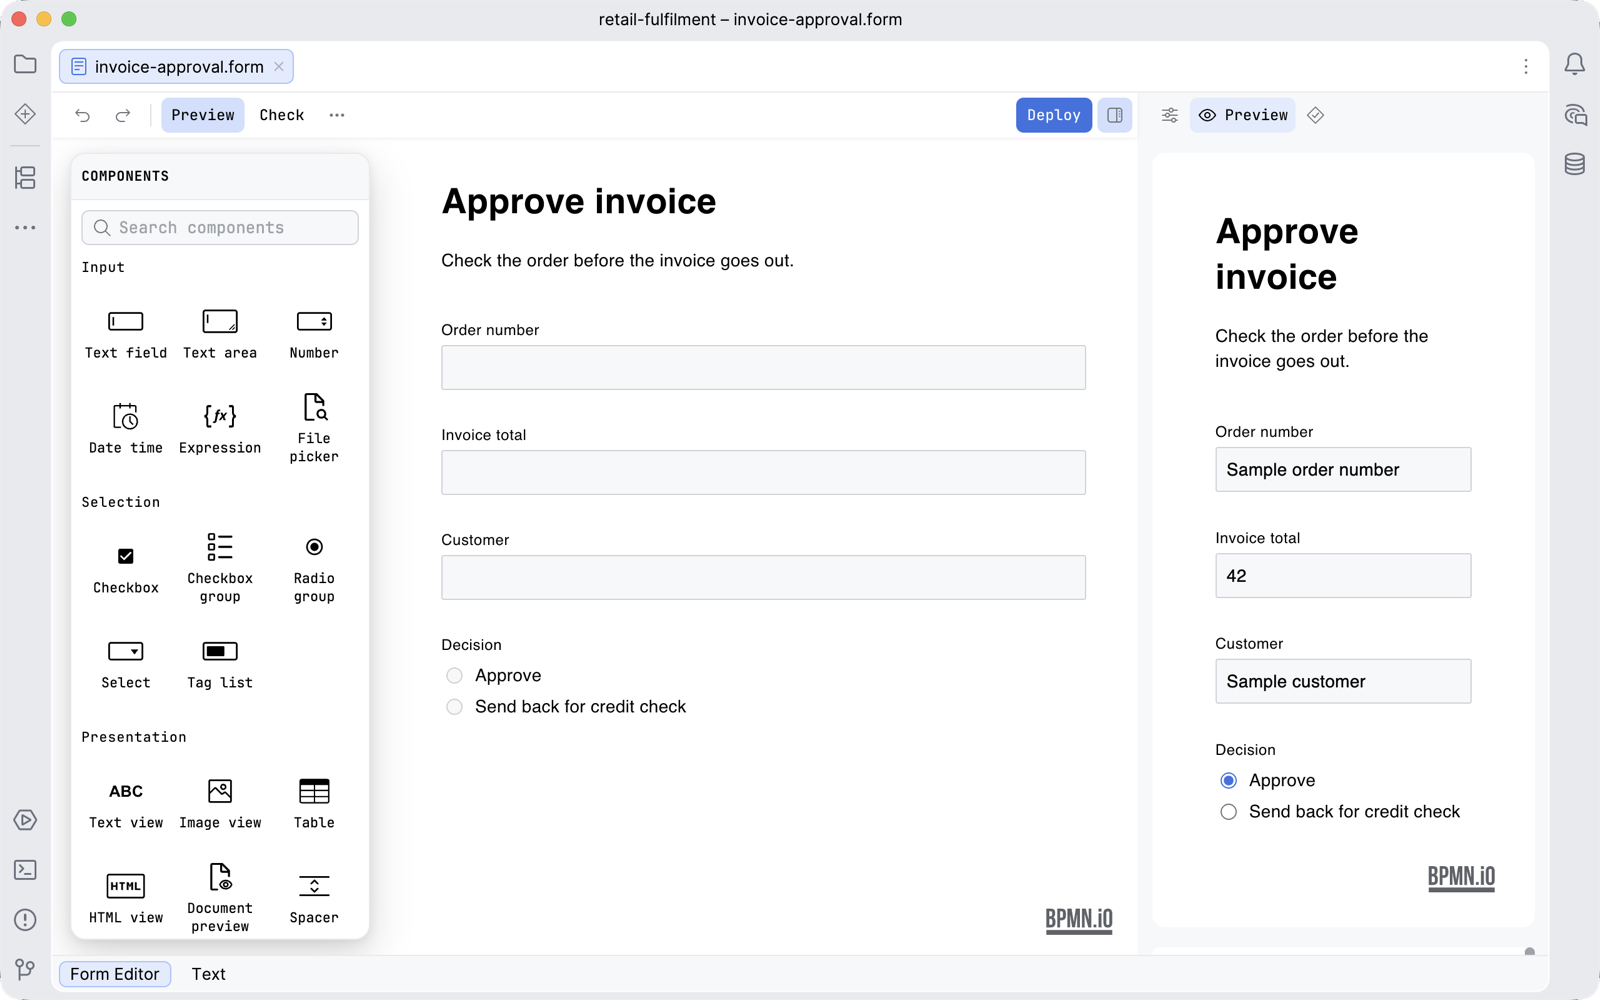The image size is (1600, 1000).
Task: Pick the Tag list component
Action: click(220, 664)
